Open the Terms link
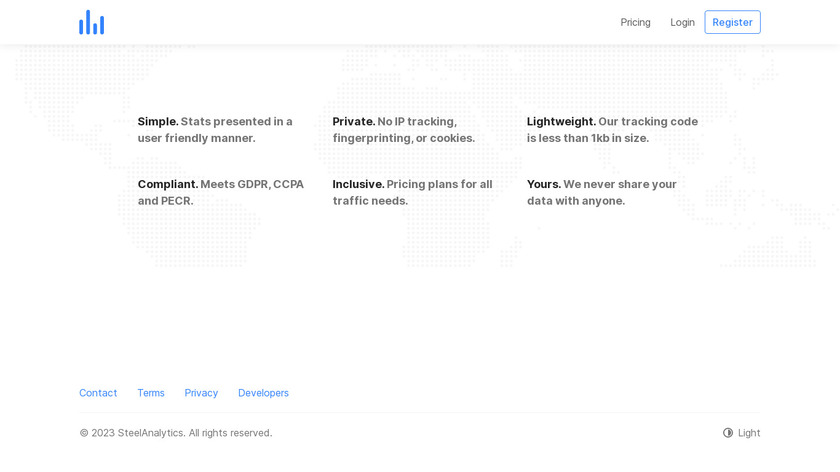This screenshot has width=840, height=472. coord(151,393)
